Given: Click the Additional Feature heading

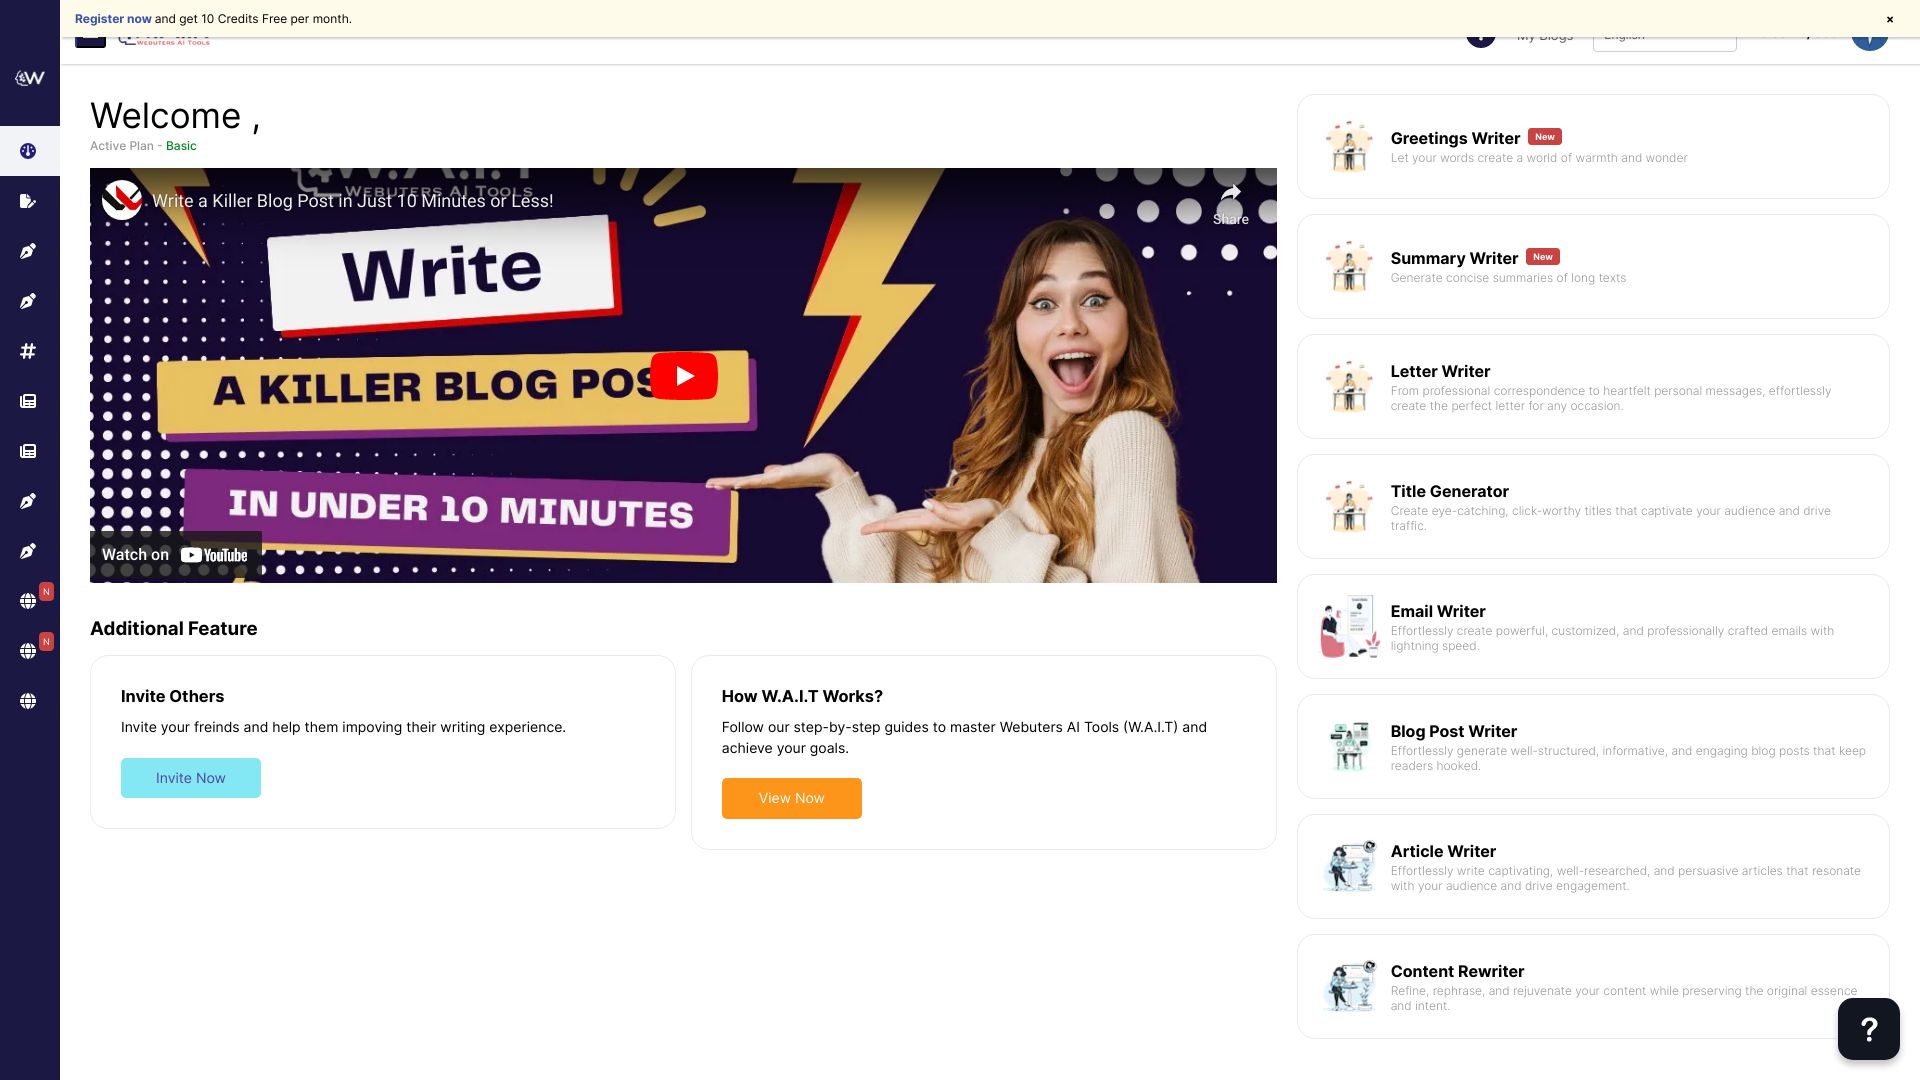Looking at the screenshot, I should (x=174, y=628).
